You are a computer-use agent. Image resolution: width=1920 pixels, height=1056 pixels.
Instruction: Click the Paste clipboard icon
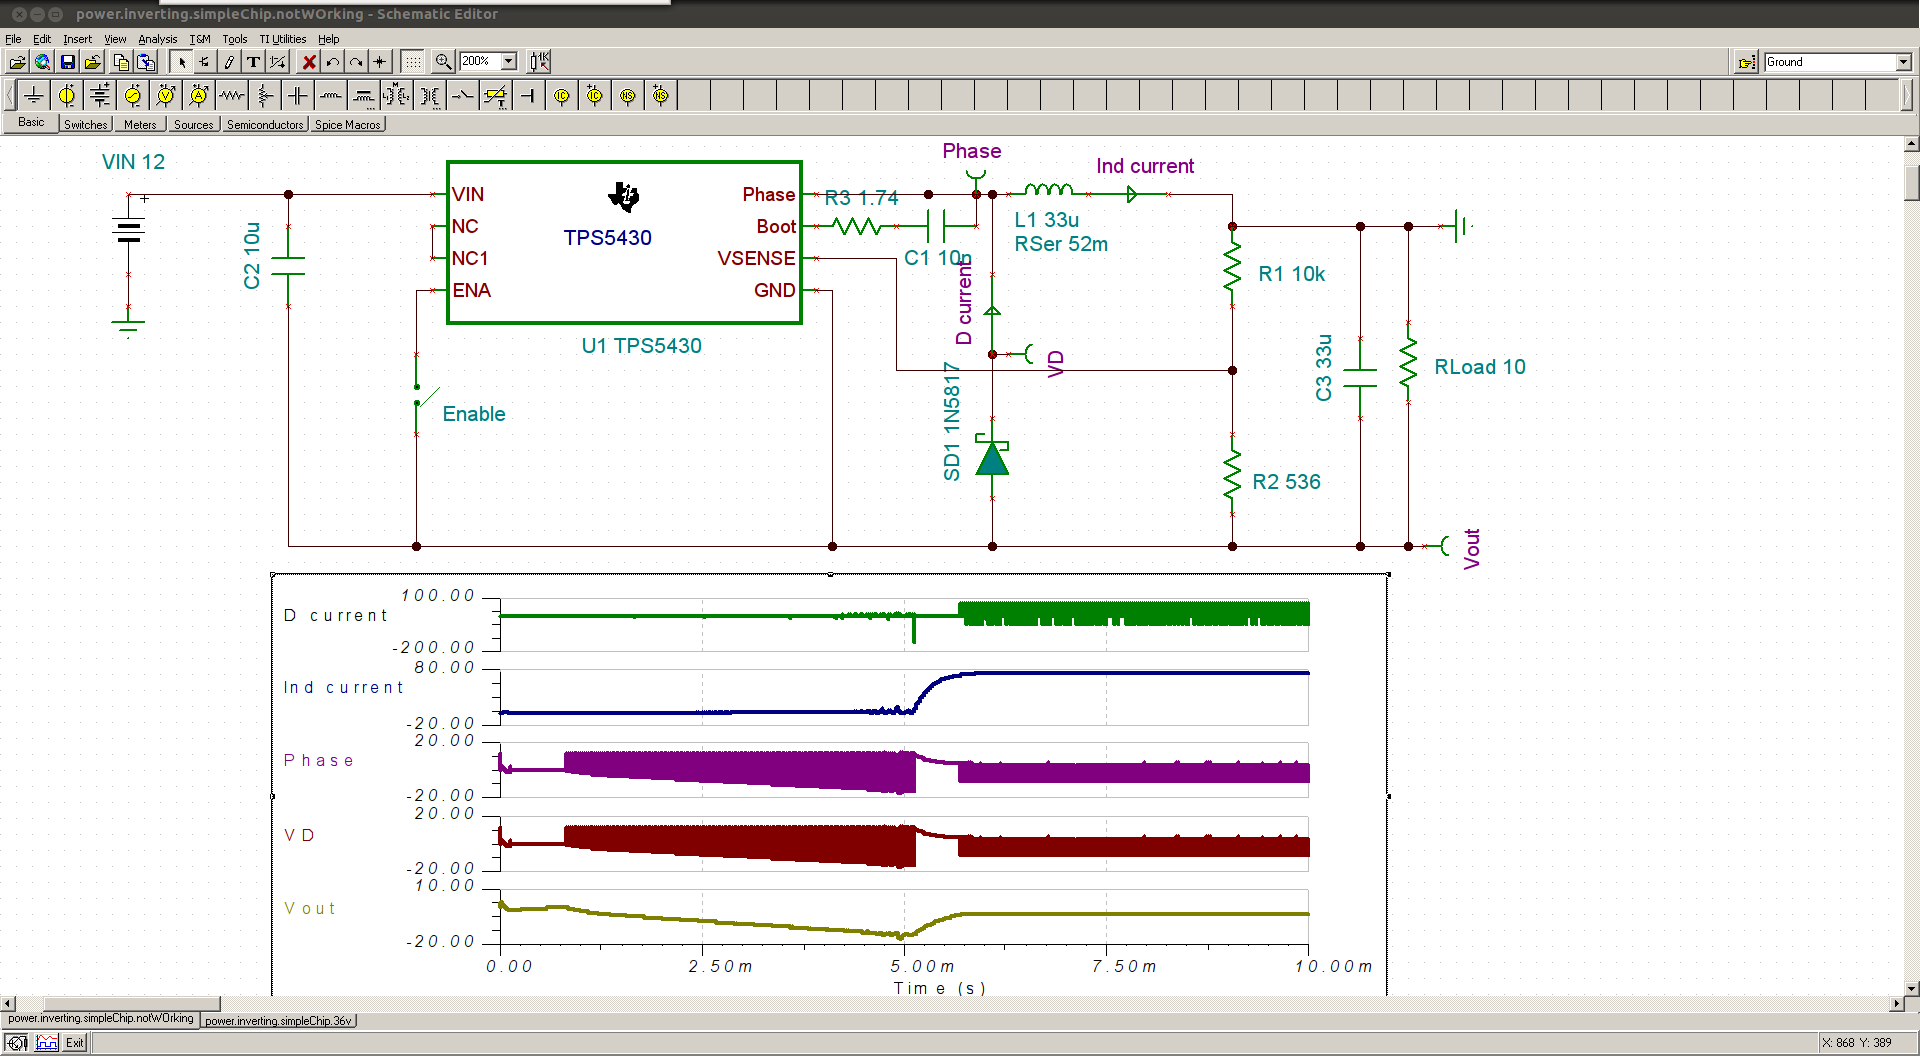click(x=146, y=62)
